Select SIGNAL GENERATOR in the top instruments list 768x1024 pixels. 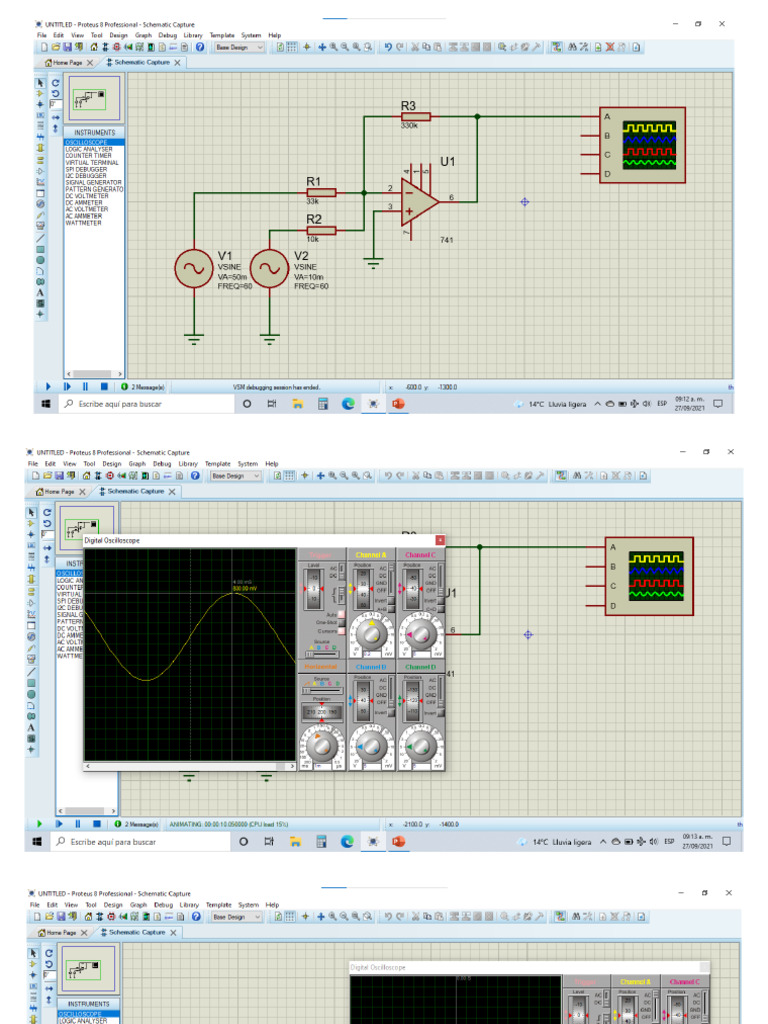tap(93, 182)
